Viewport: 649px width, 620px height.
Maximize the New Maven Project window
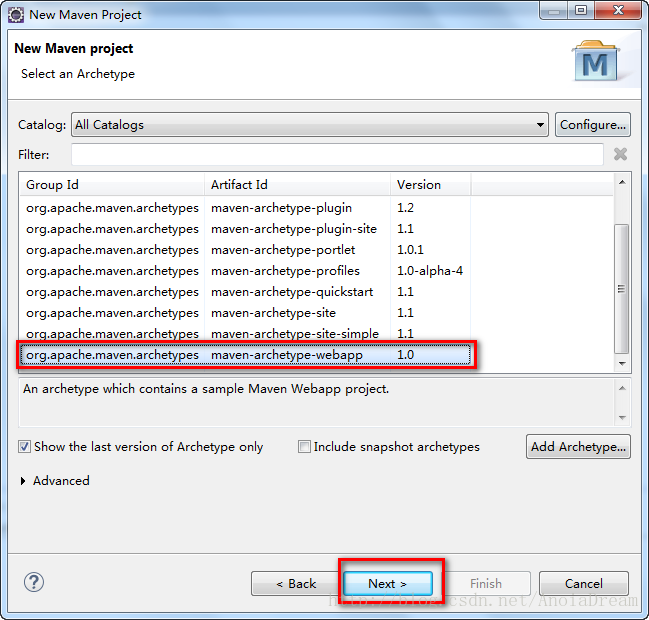581,10
